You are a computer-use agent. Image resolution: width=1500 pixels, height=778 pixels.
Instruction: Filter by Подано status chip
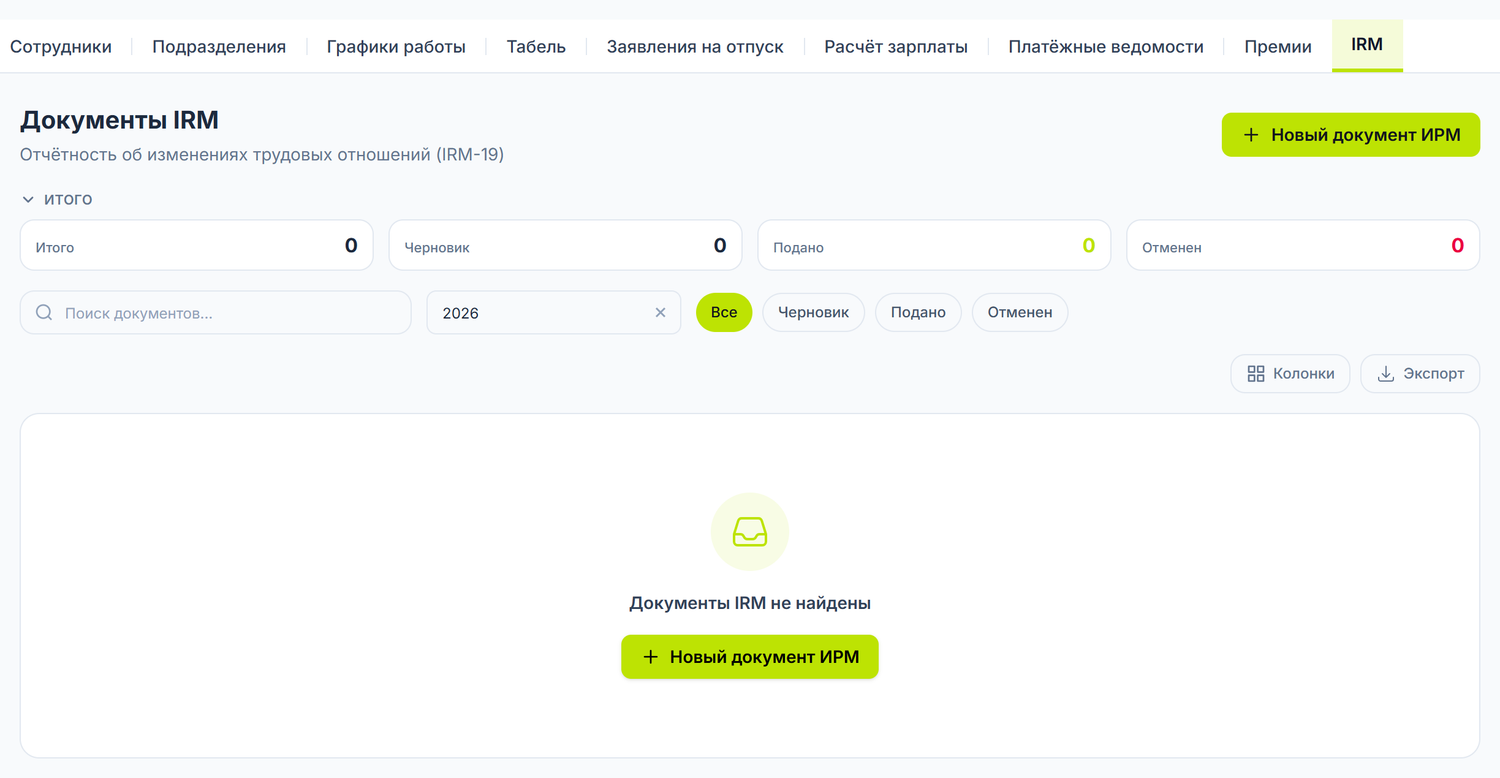pos(918,313)
